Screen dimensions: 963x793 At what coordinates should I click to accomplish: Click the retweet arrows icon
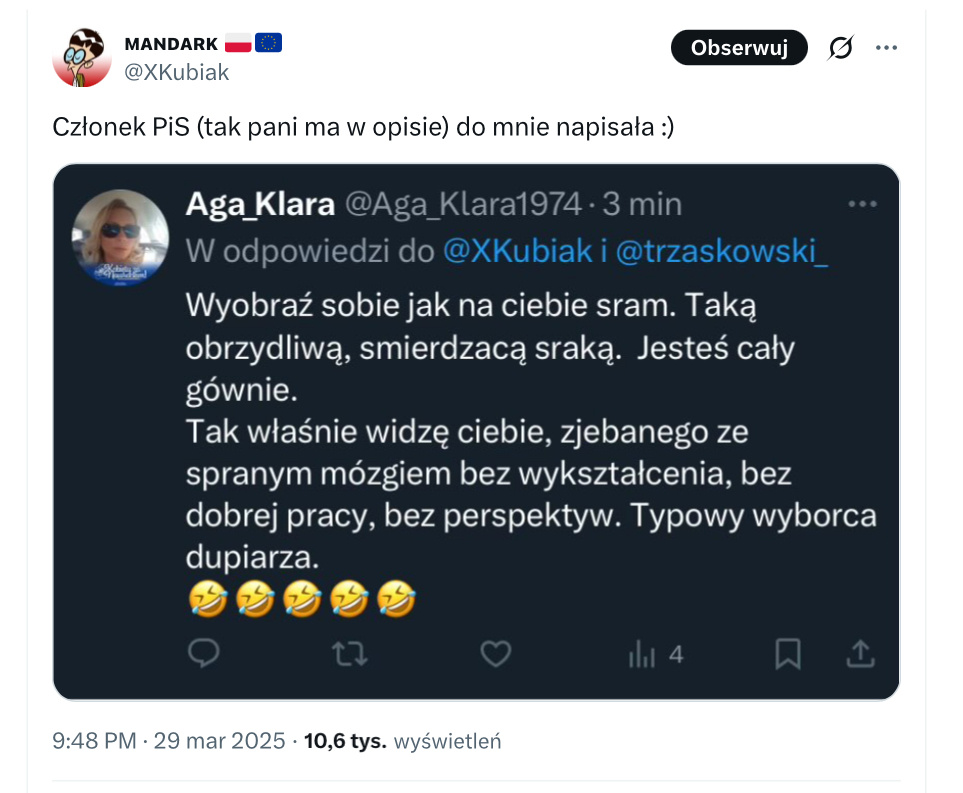tap(349, 654)
